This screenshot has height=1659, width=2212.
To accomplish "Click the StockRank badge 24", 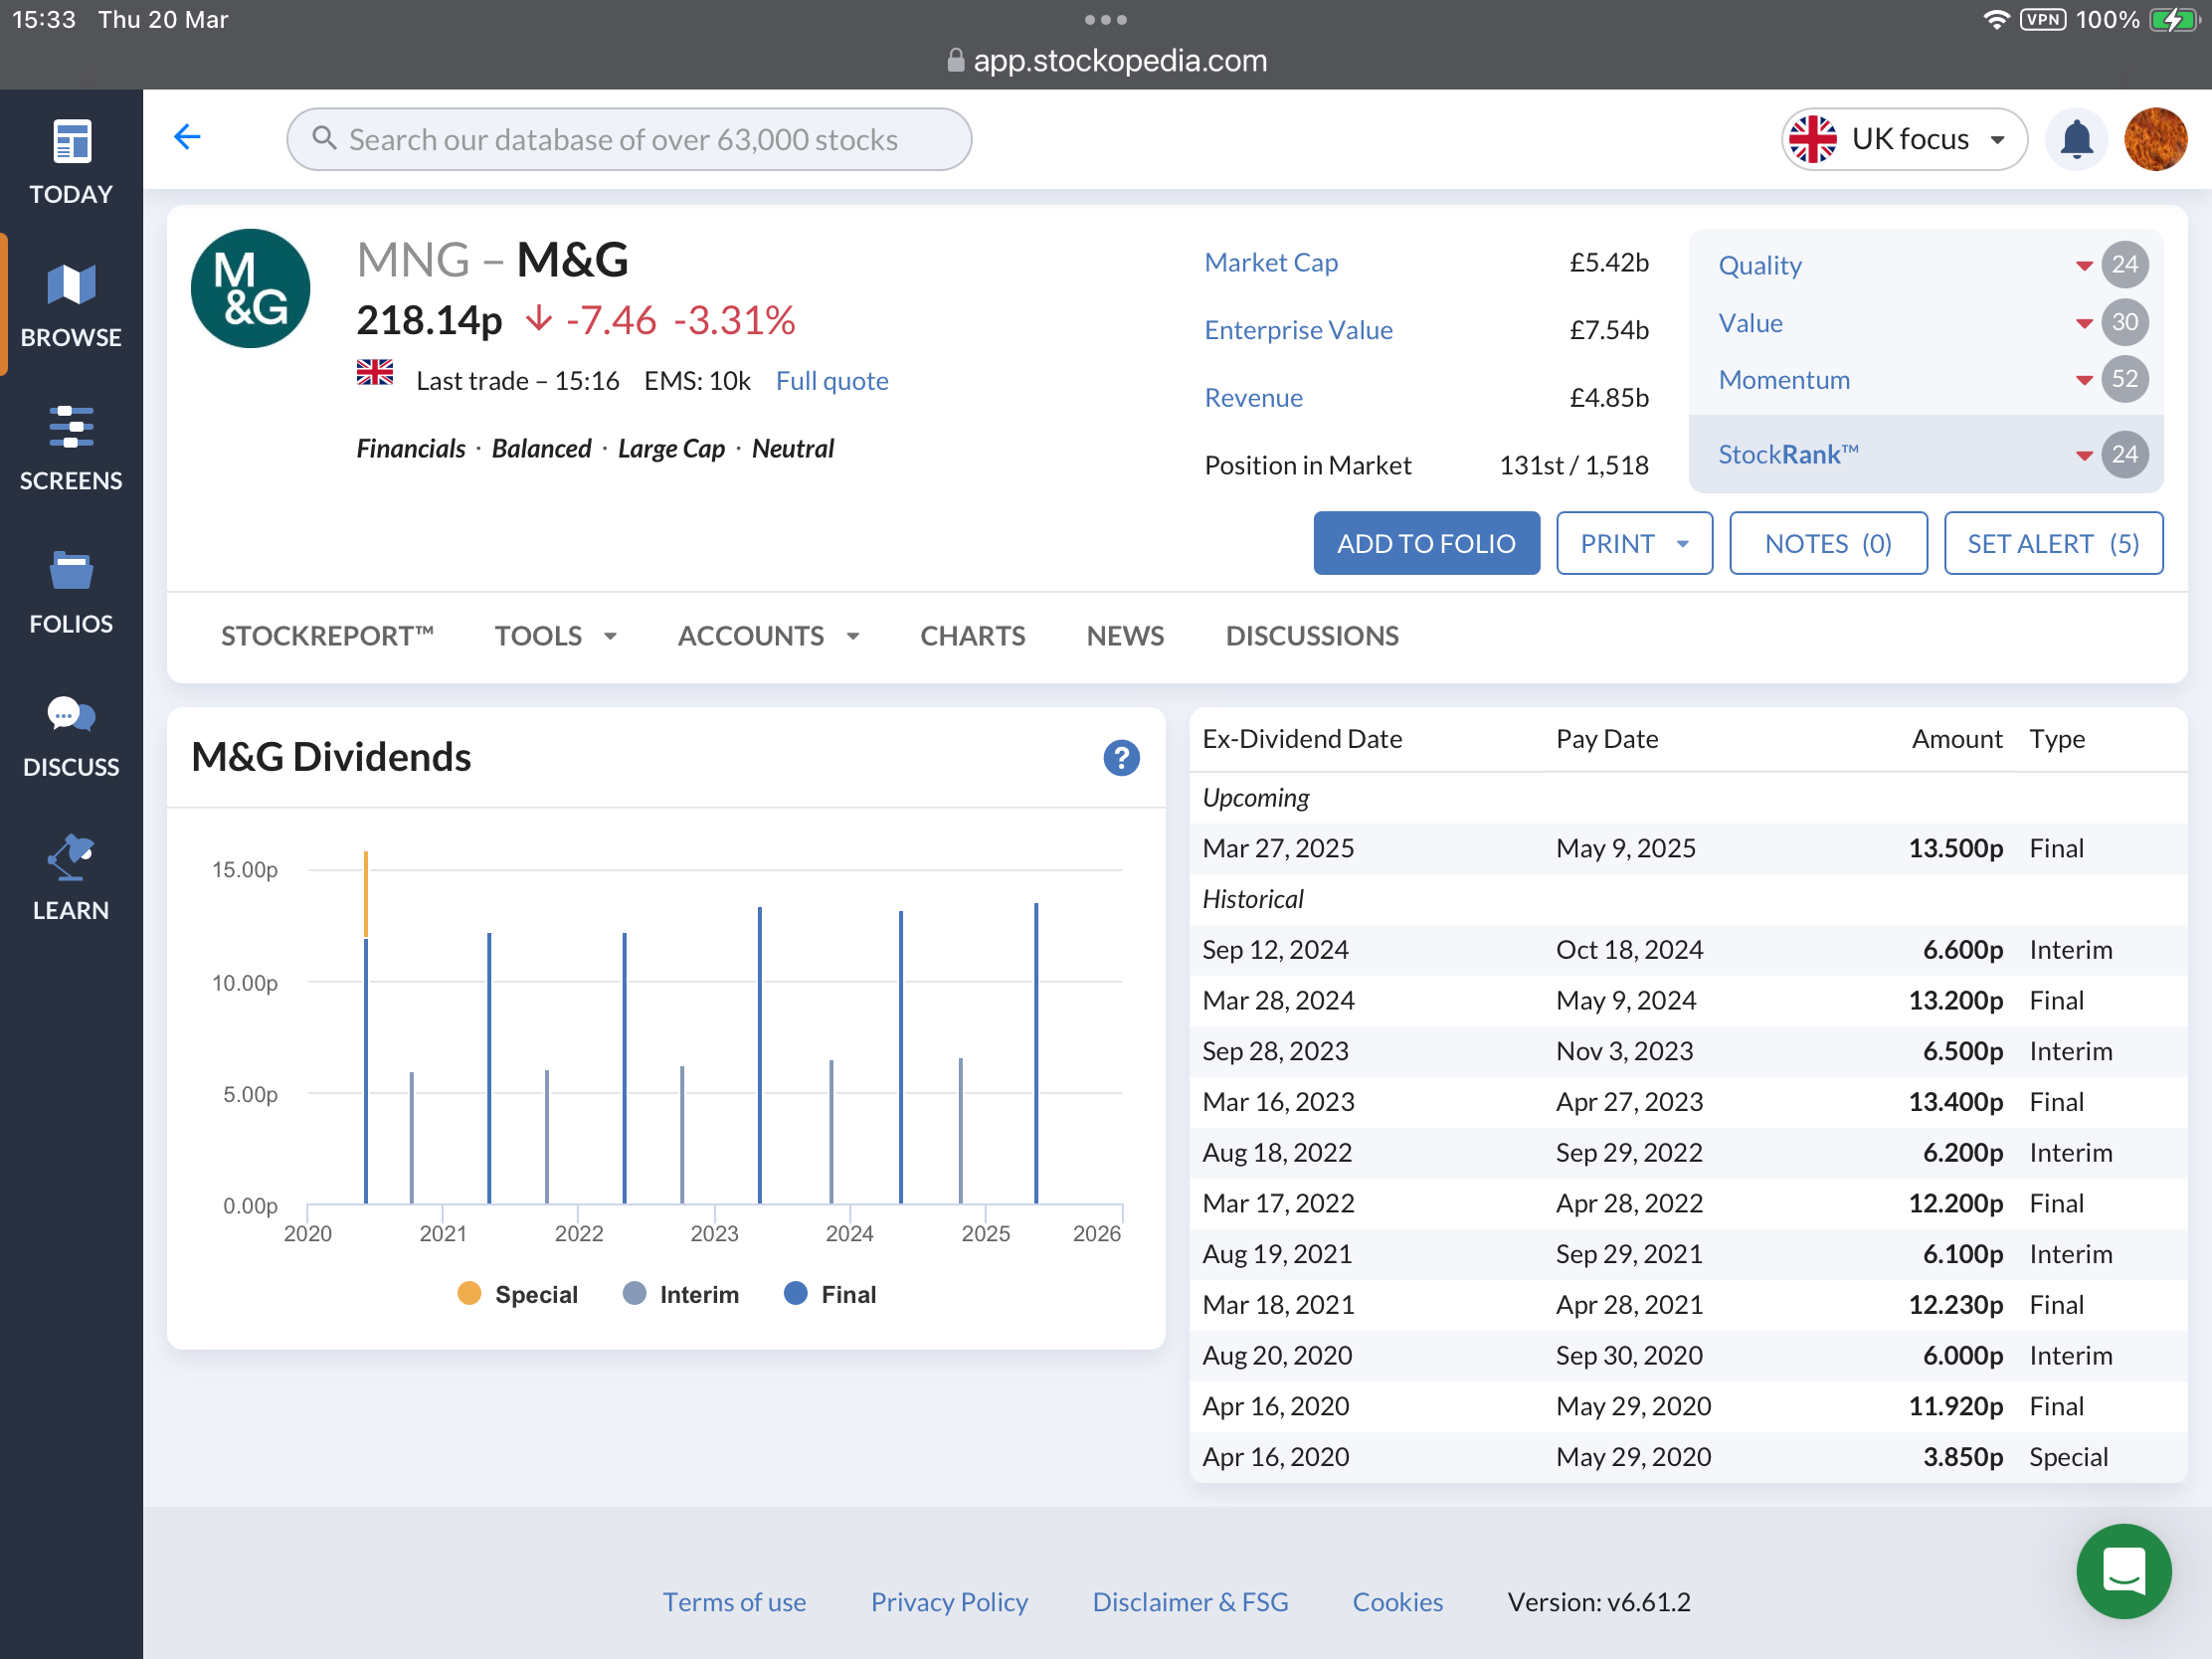I will click(x=2124, y=455).
